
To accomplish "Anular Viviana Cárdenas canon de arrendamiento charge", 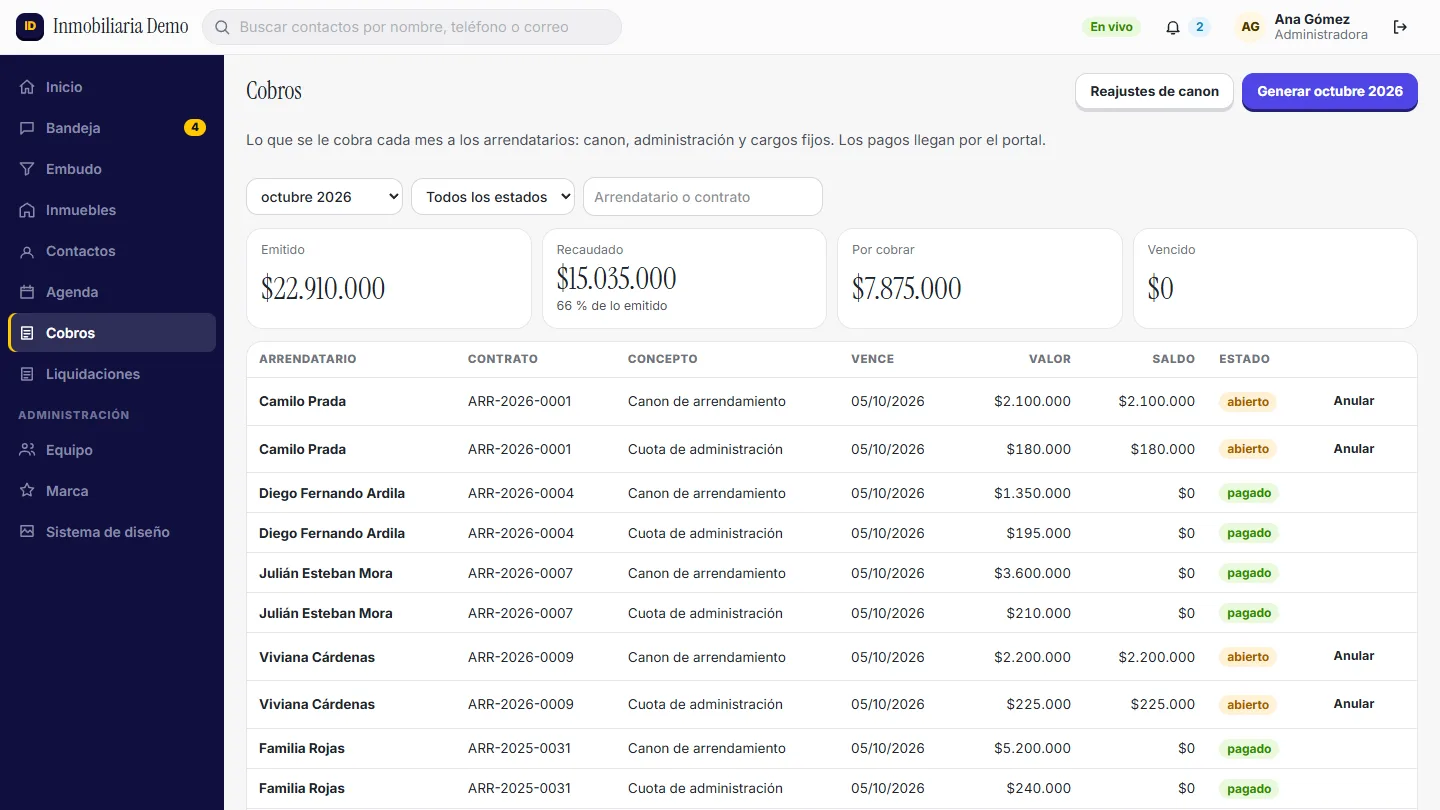I will point(1354,656).
